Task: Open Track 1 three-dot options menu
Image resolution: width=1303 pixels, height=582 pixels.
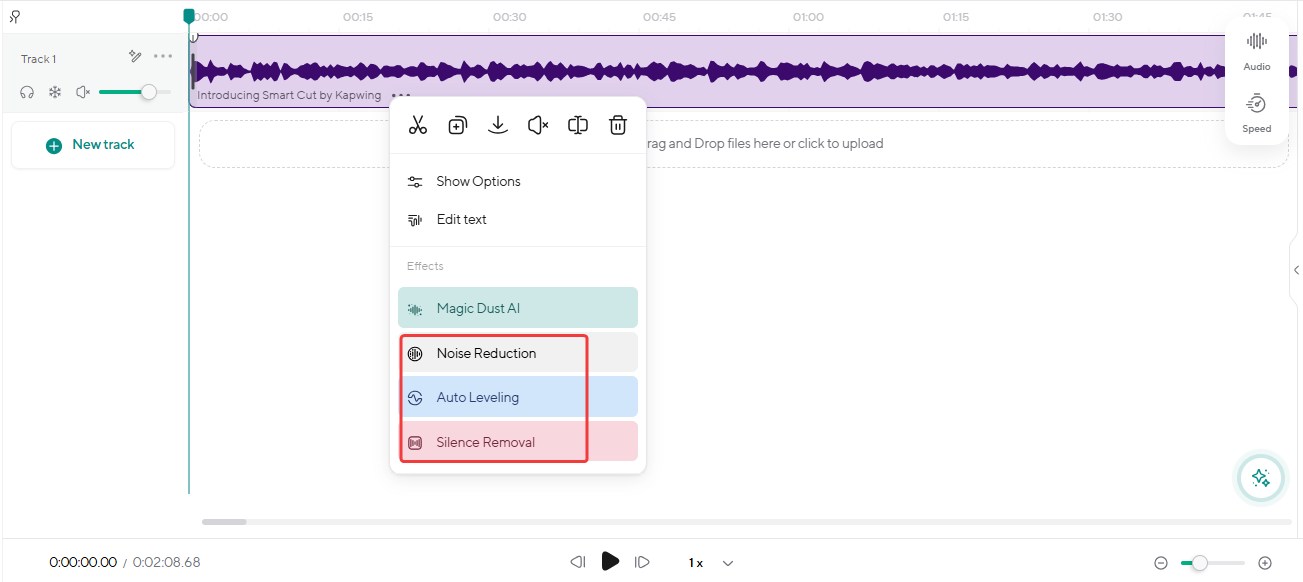Action: click(x=163, y=57)
